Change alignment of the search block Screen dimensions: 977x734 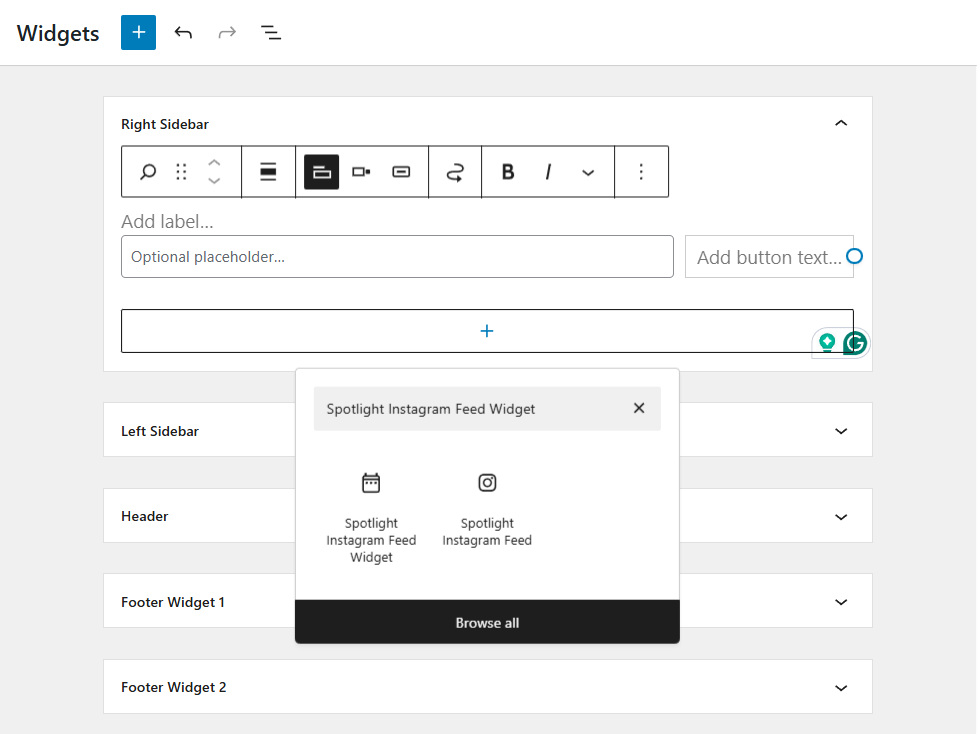click(268, 172)
